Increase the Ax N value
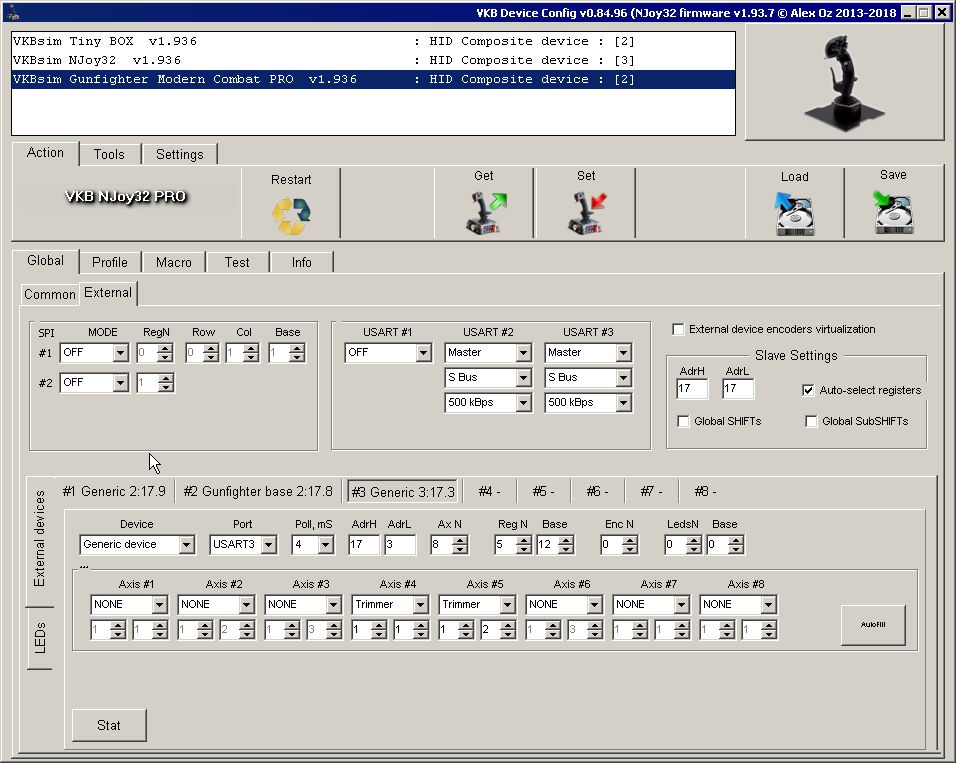Viewport: 956px width, 763px height. [461, 540]
